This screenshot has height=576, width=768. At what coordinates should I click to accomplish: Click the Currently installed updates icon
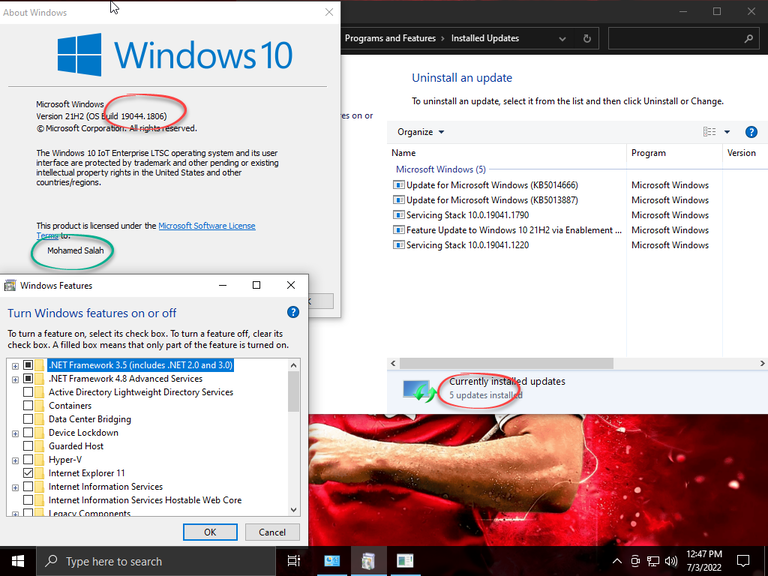420,390
